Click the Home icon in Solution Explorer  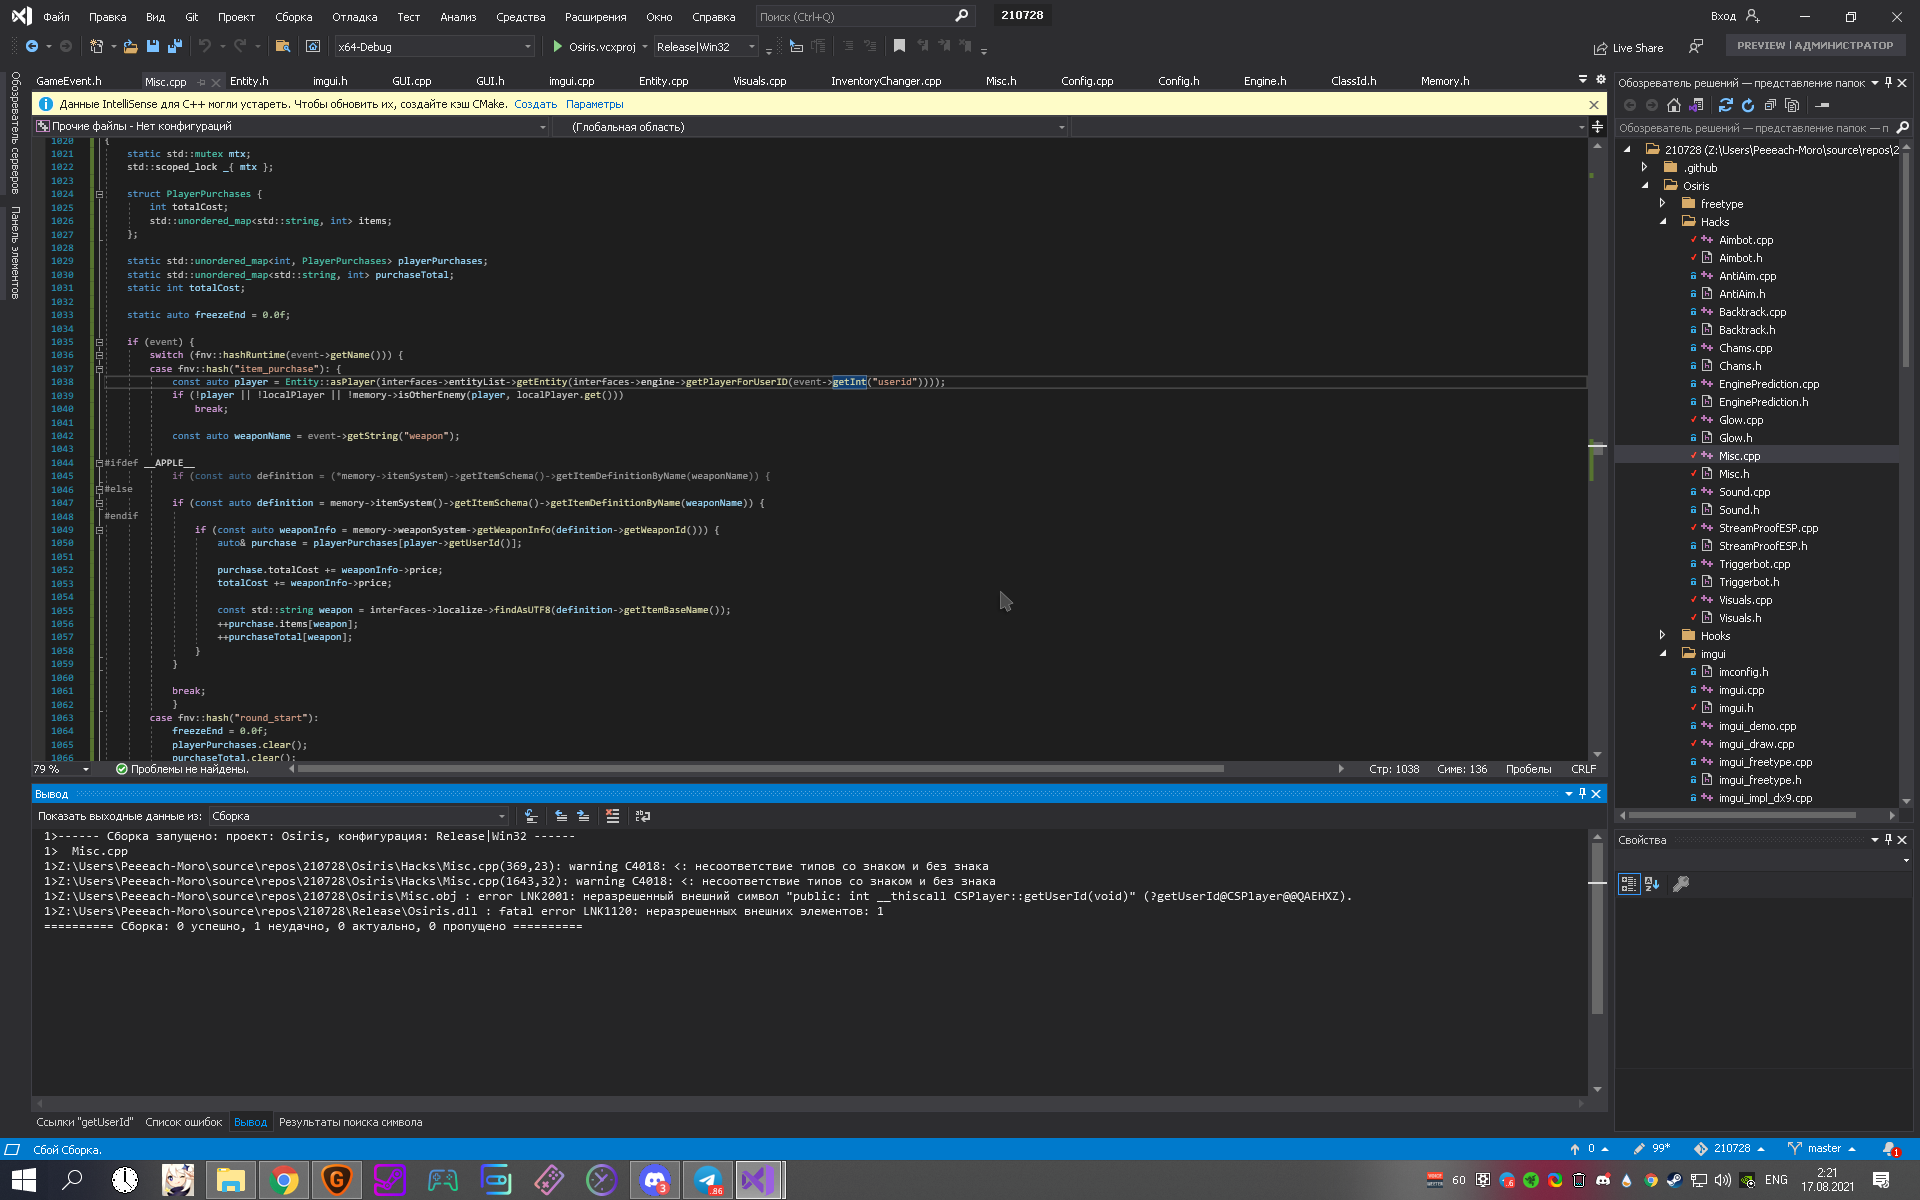click(1674, 105)
